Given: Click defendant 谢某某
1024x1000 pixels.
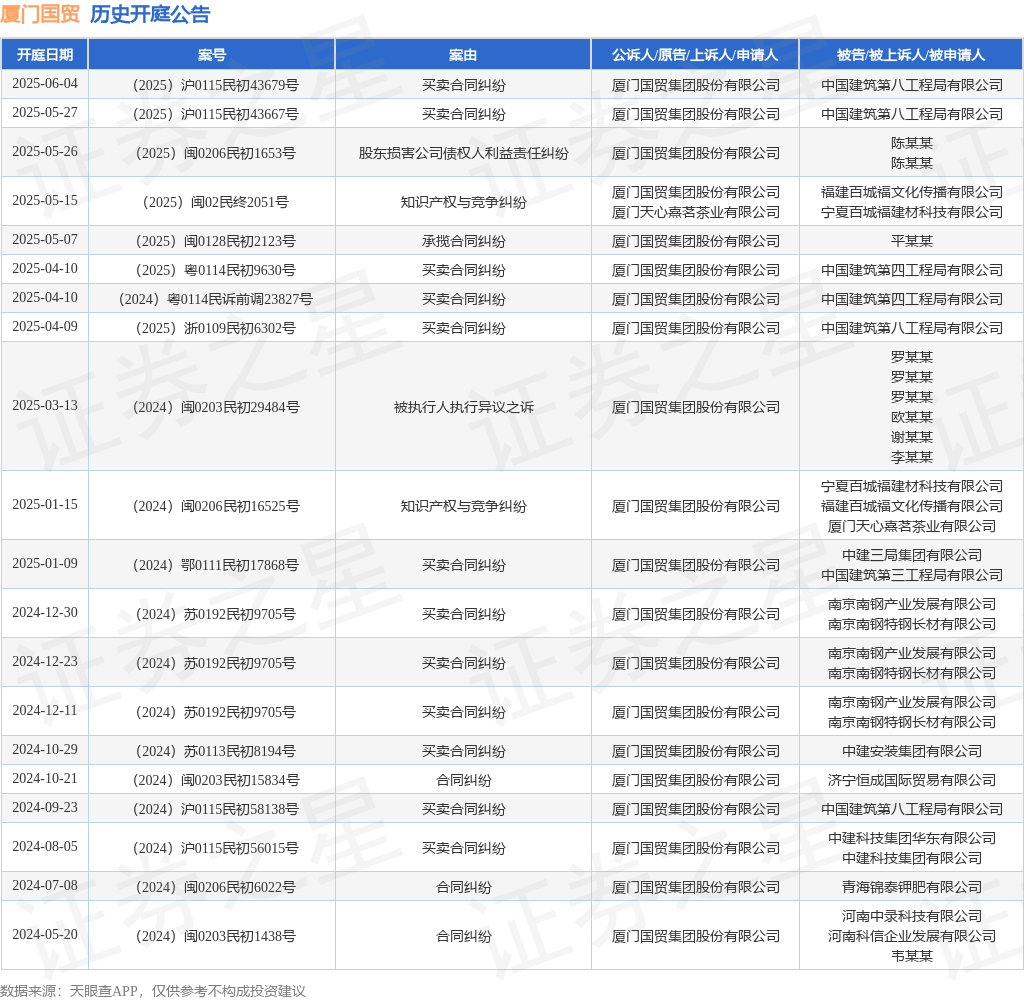Looking at the screenshot, I should [x=912, y=437].
